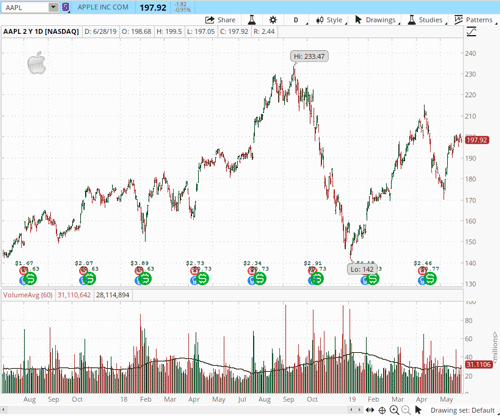
Task: Click the VolumeAvg (60) study label
Action: tap(28, 295)
